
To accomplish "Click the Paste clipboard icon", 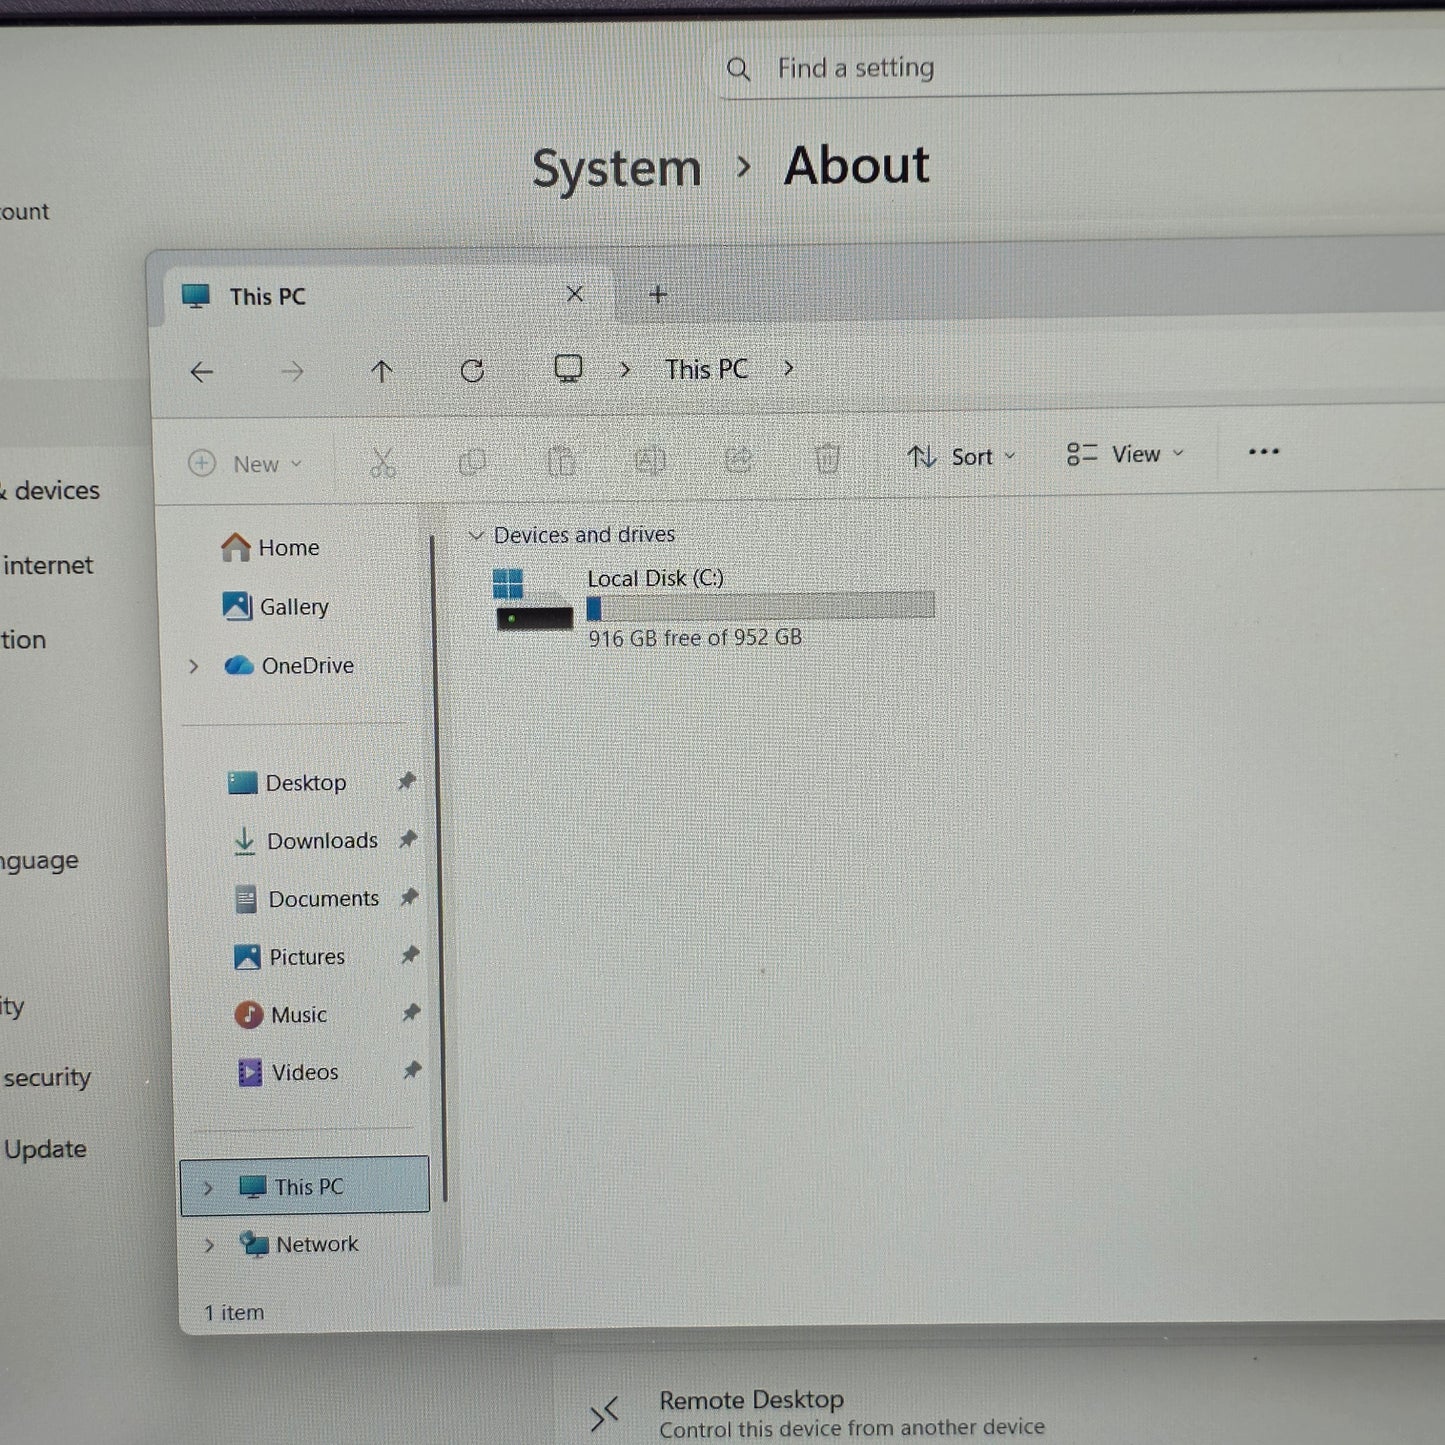I will [561, 461].
